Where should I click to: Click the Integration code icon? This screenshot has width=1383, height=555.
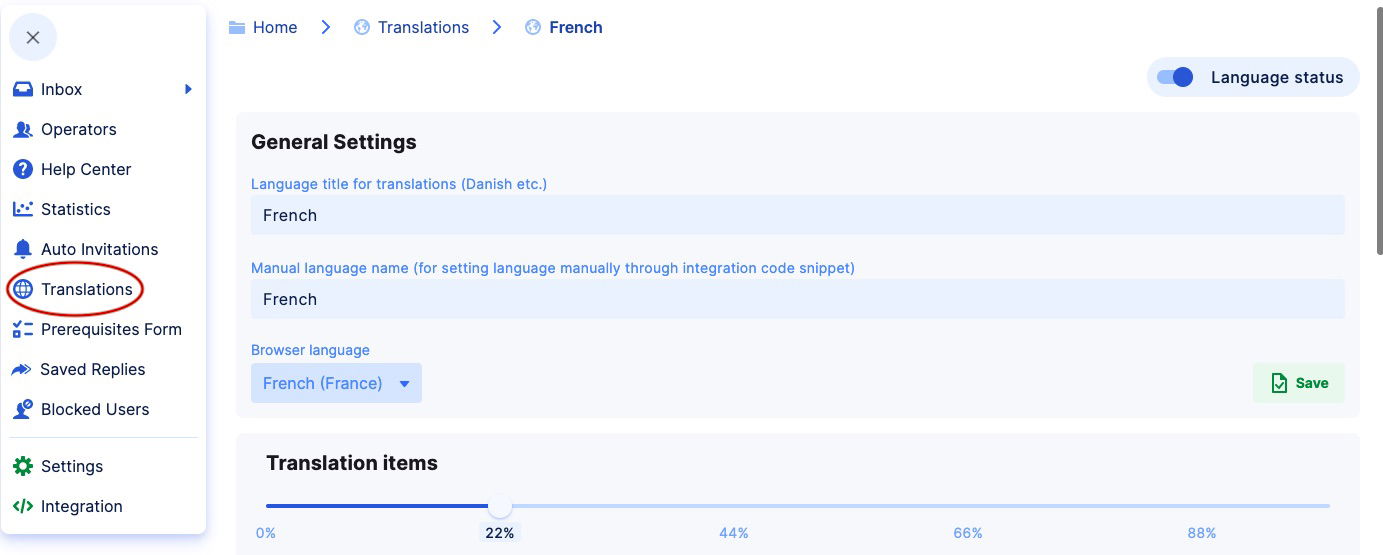tap(22, 506)
